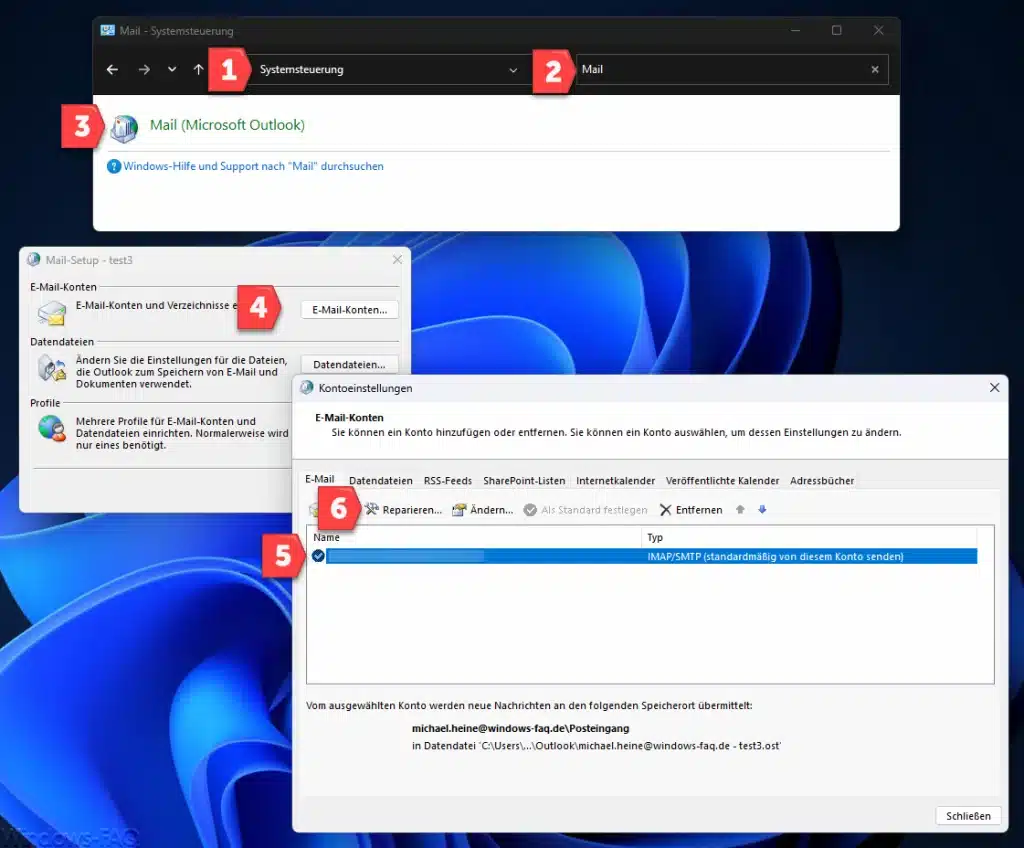1024x848 pixels.
Task: Clear the Mail search text
Action: tap(875, 69)
